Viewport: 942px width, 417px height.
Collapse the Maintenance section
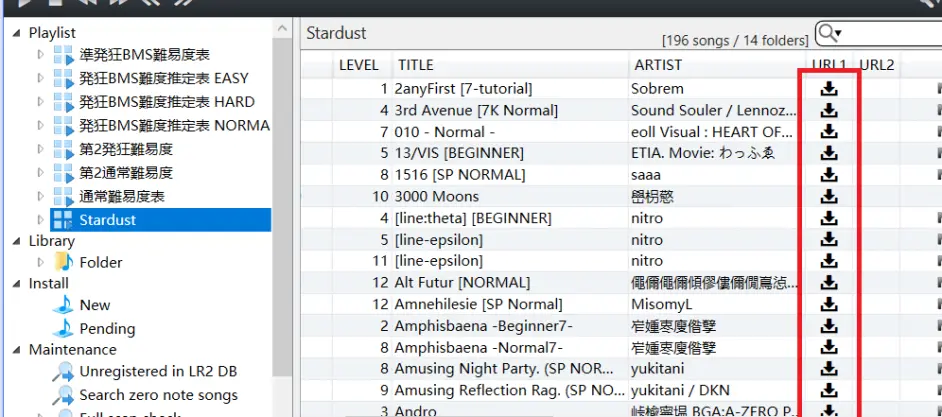tap(16, 349)
